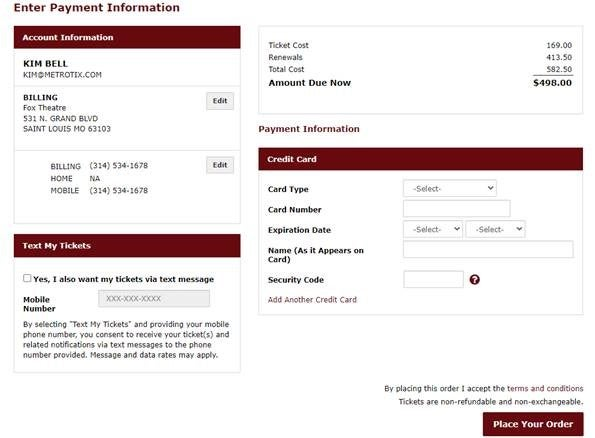Edit the phone numbers
Image resolution: width=595 pixels, height=438 pixels.
click(220, 165)
